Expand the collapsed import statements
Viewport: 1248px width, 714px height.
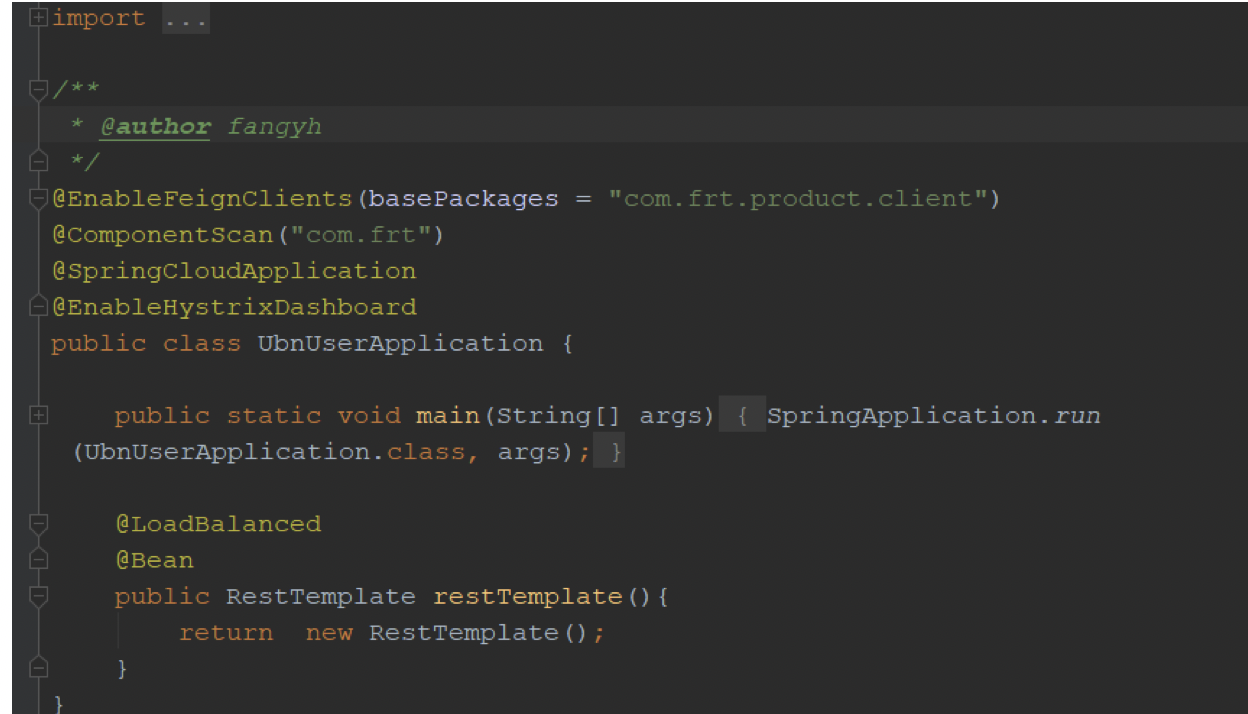point(37,17)
